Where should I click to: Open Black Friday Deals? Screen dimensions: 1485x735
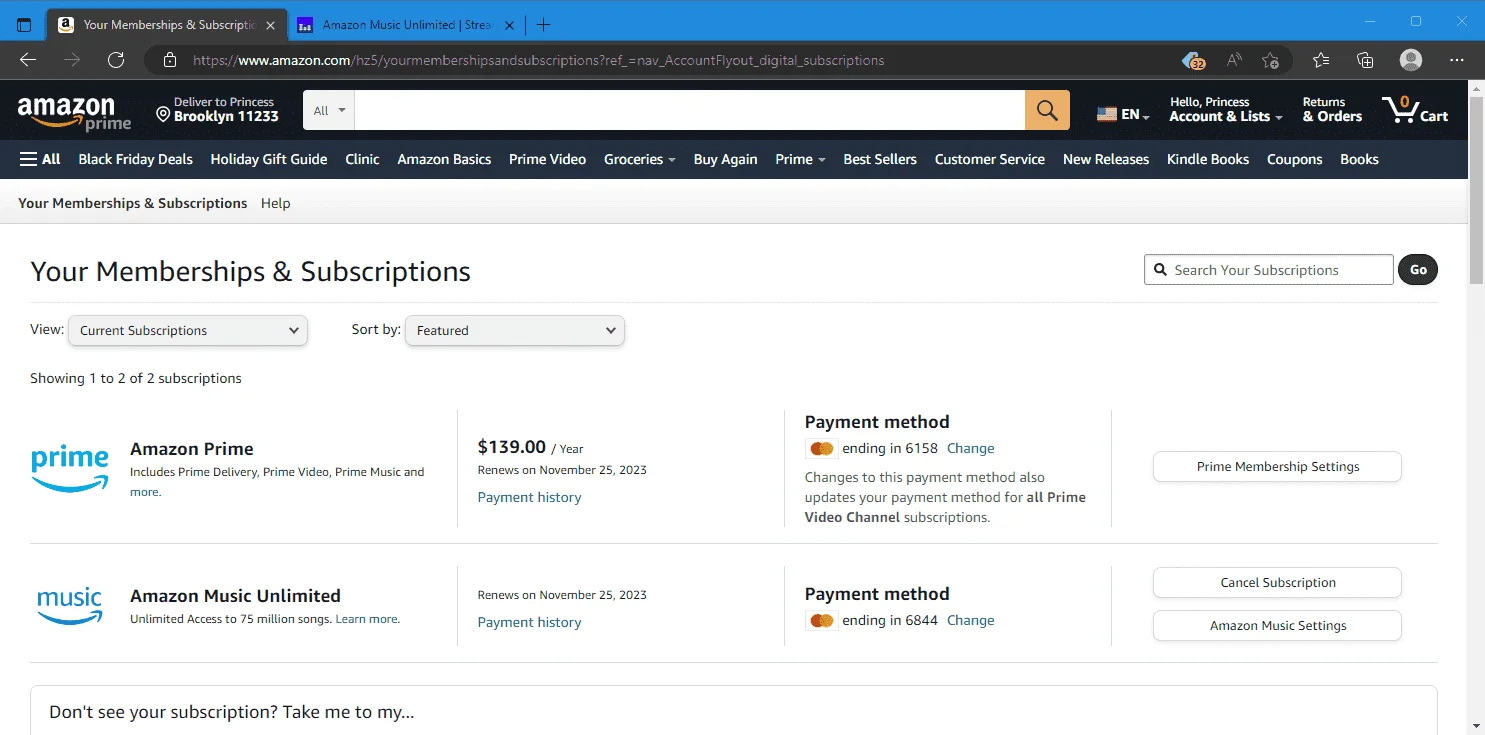(135, 159)
